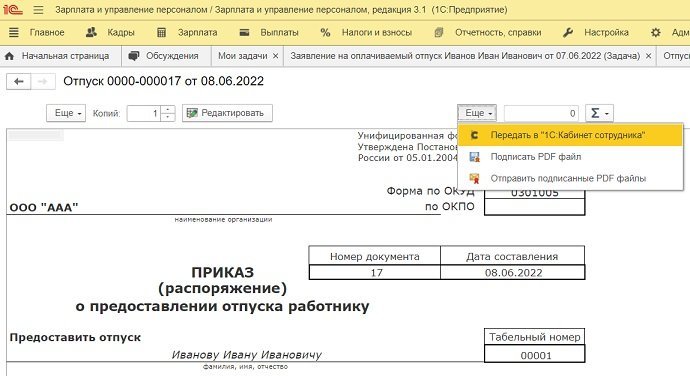The image size is (690, 376).
Task: Click the home icon on Начальная страница tab
Action: pos(9,56)
